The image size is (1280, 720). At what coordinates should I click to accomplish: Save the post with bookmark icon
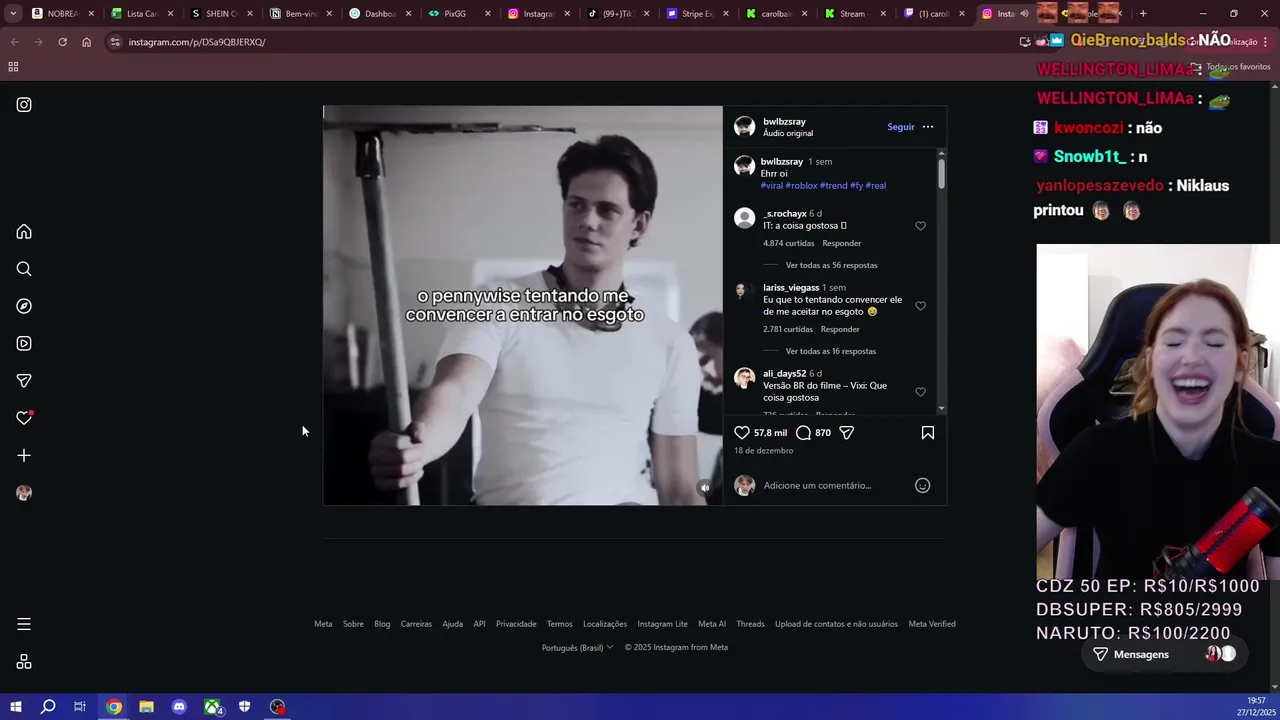(927, 433)
